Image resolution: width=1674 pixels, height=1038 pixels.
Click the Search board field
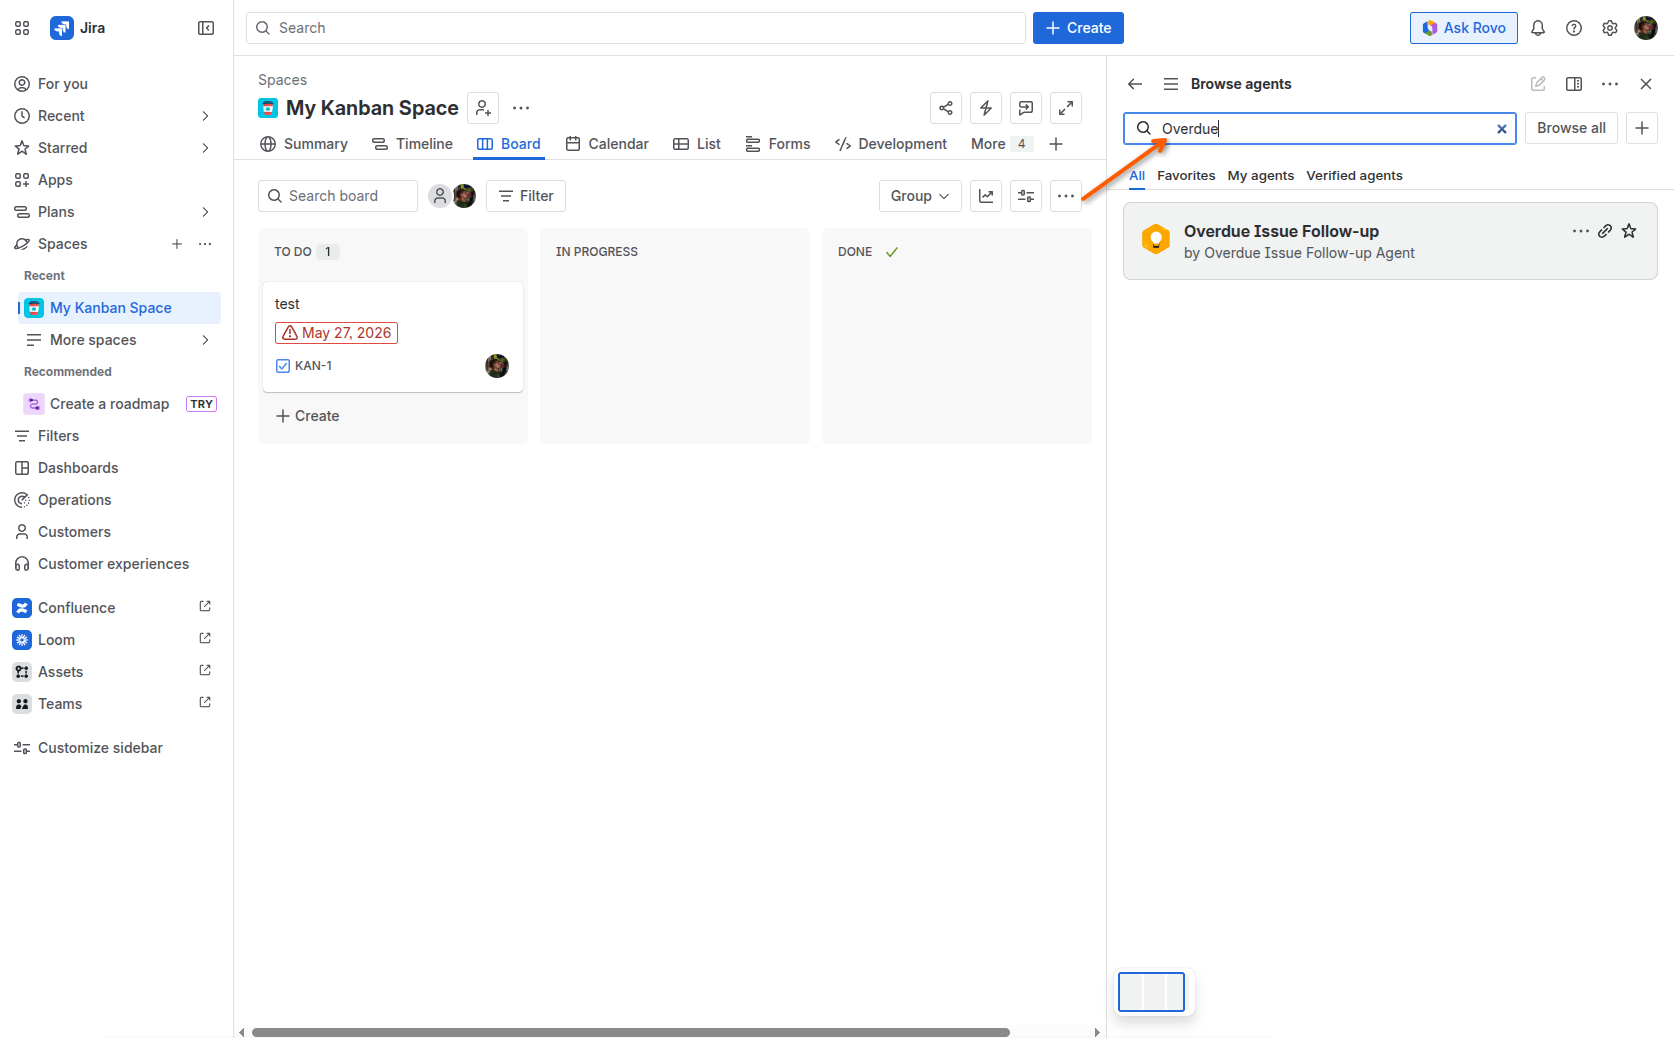[338, 196]
